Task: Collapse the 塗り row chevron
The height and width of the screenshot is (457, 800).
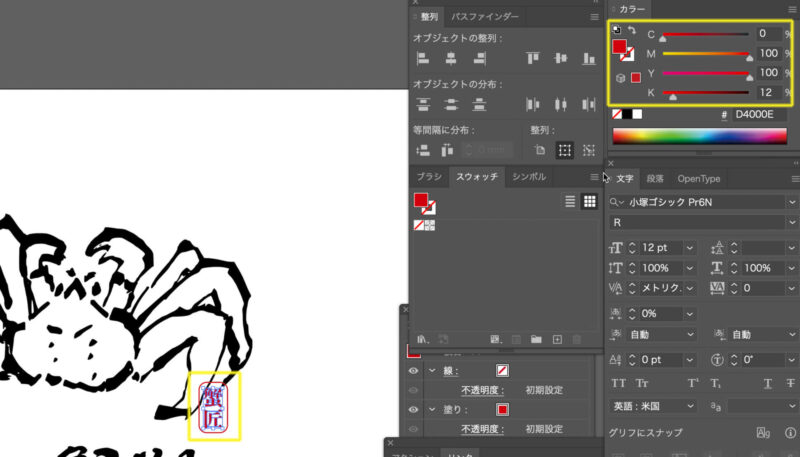Action: [x=432, y=410]
